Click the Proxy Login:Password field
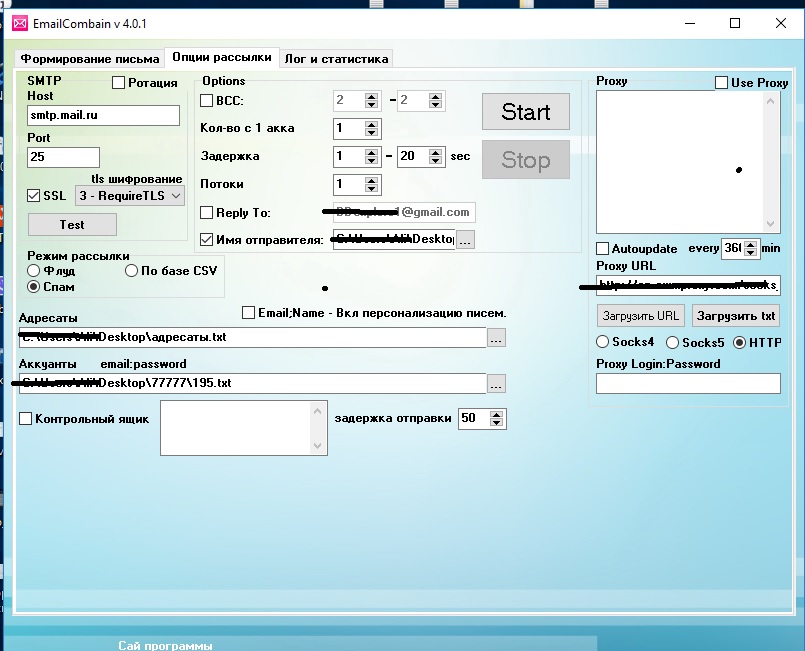The height and width of the screenshot is (651, 805). 688,384
